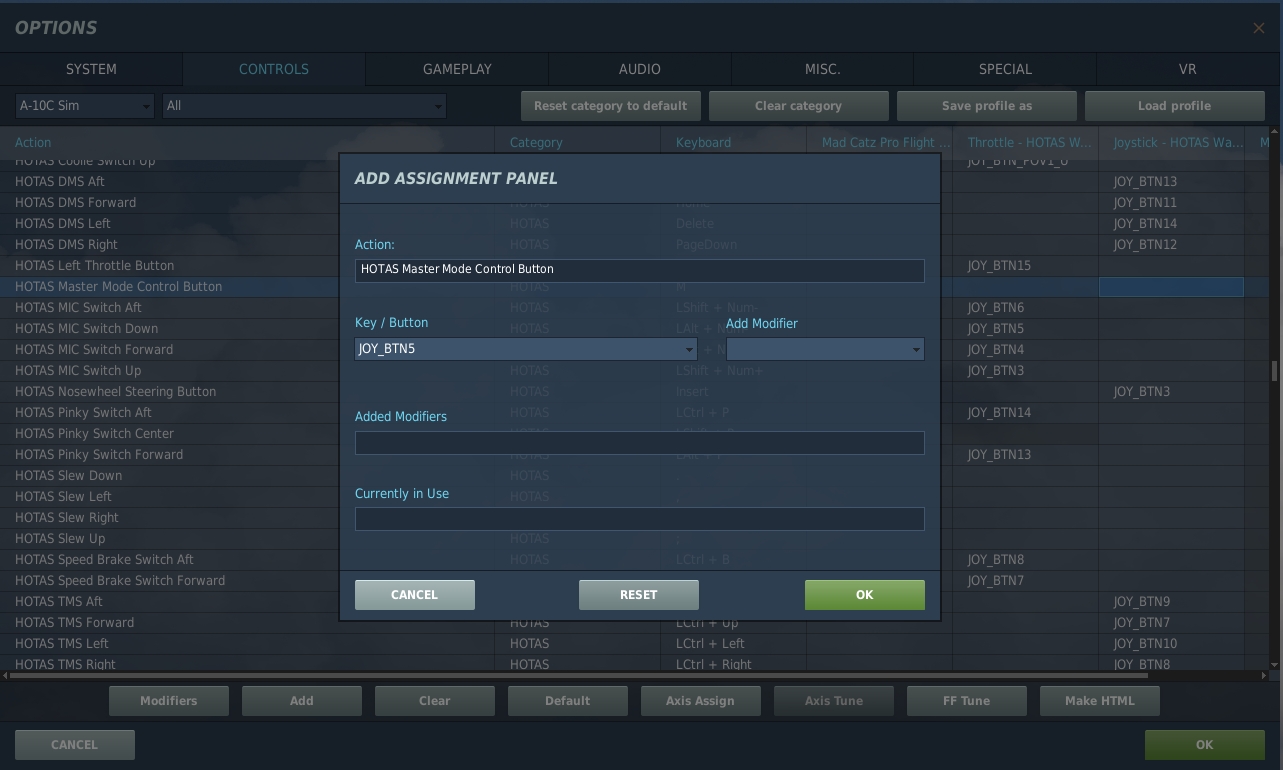Click the Options window OK button
1283x770 pixels.
pos(1205,745)
